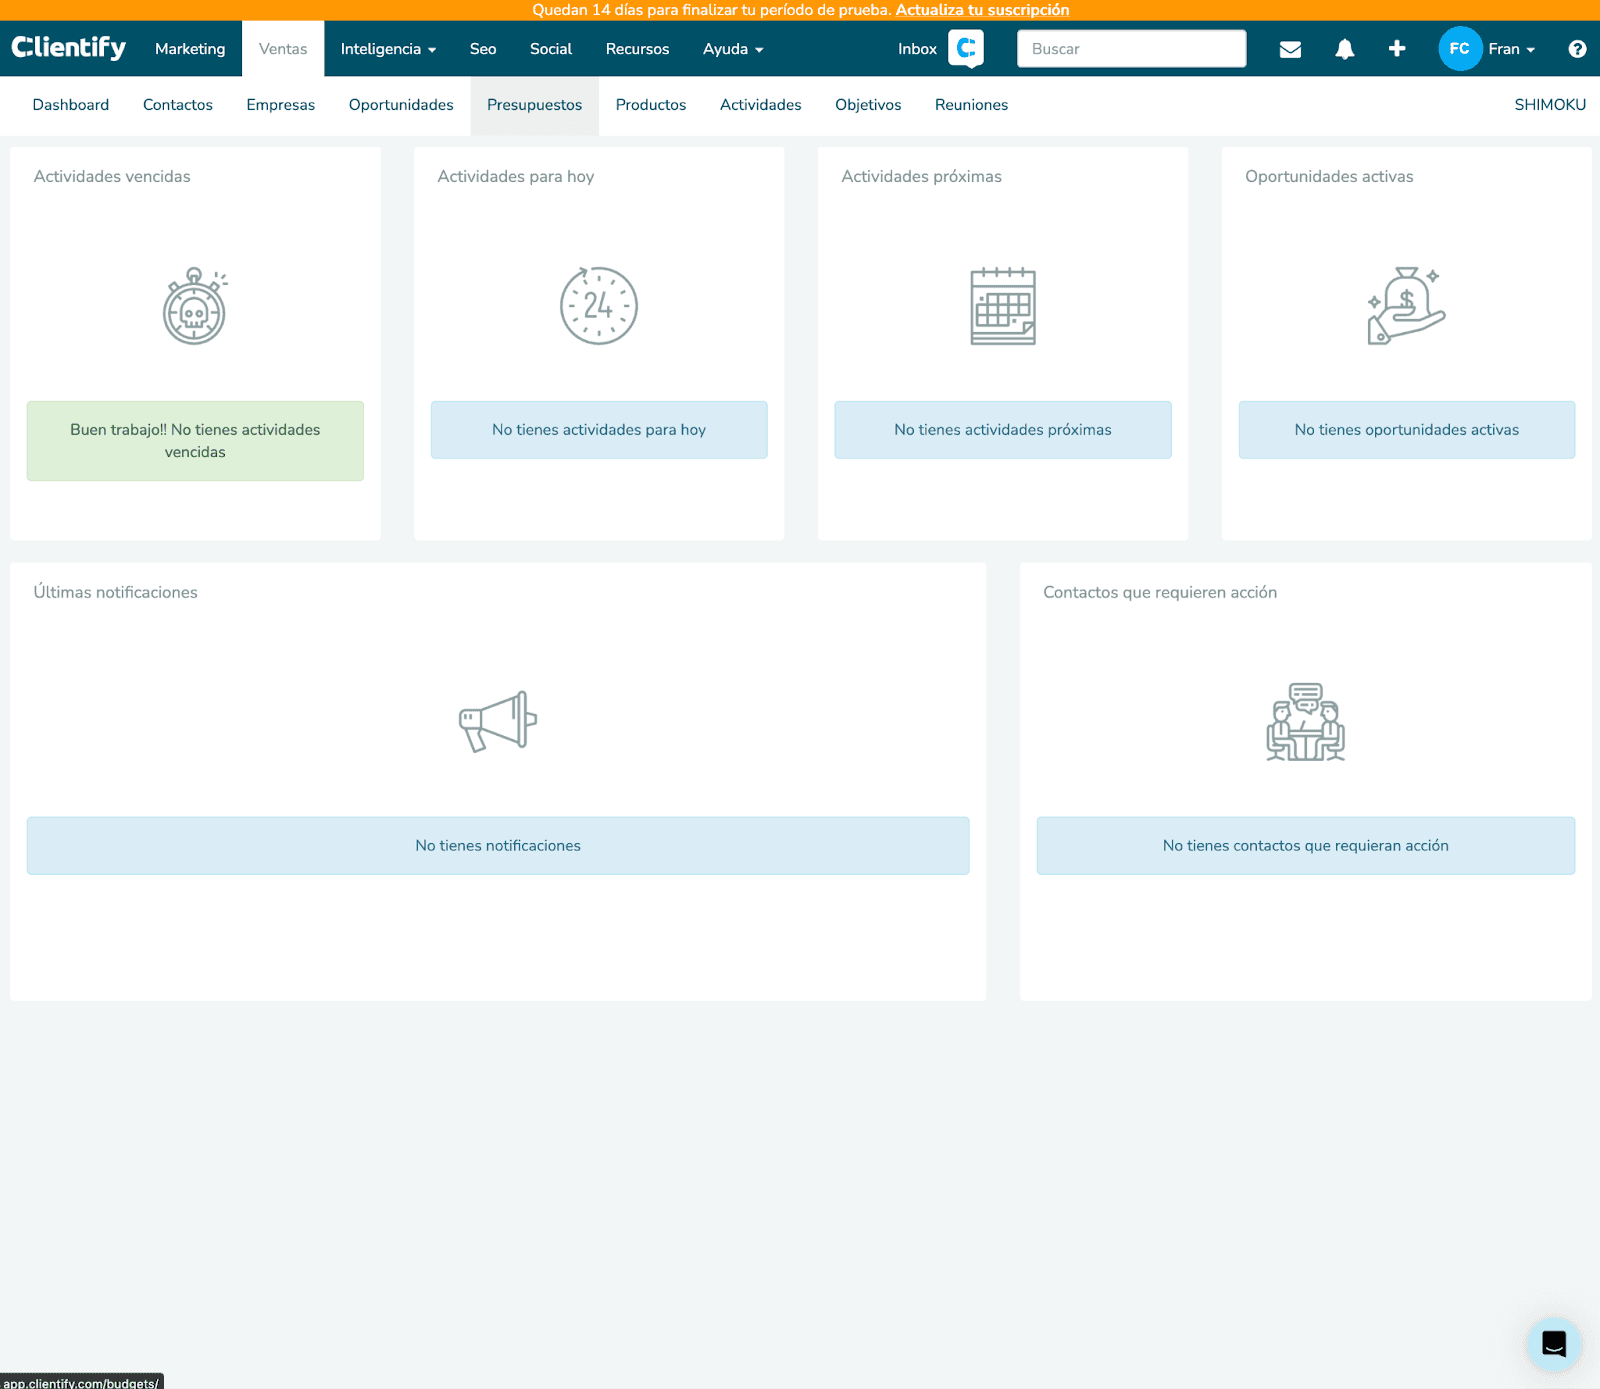Expand the Inteligencia dropdown menu

pos(388,49)
